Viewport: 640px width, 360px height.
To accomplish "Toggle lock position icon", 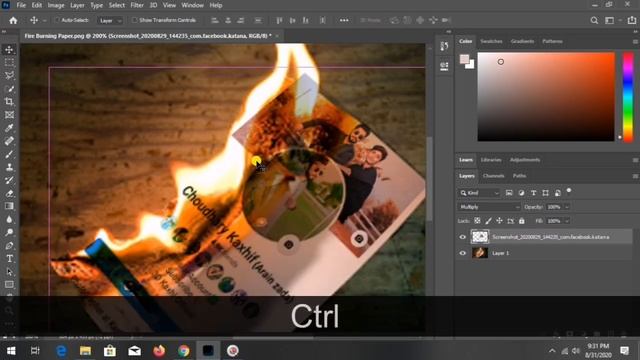I will 499,221.
